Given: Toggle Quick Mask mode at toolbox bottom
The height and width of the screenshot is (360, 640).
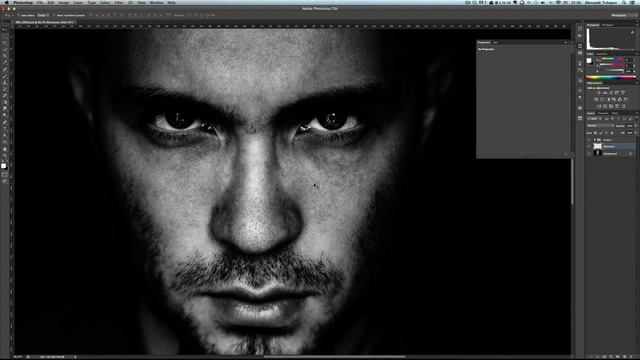Looking at the screenshot, I should tap(5, 174).
